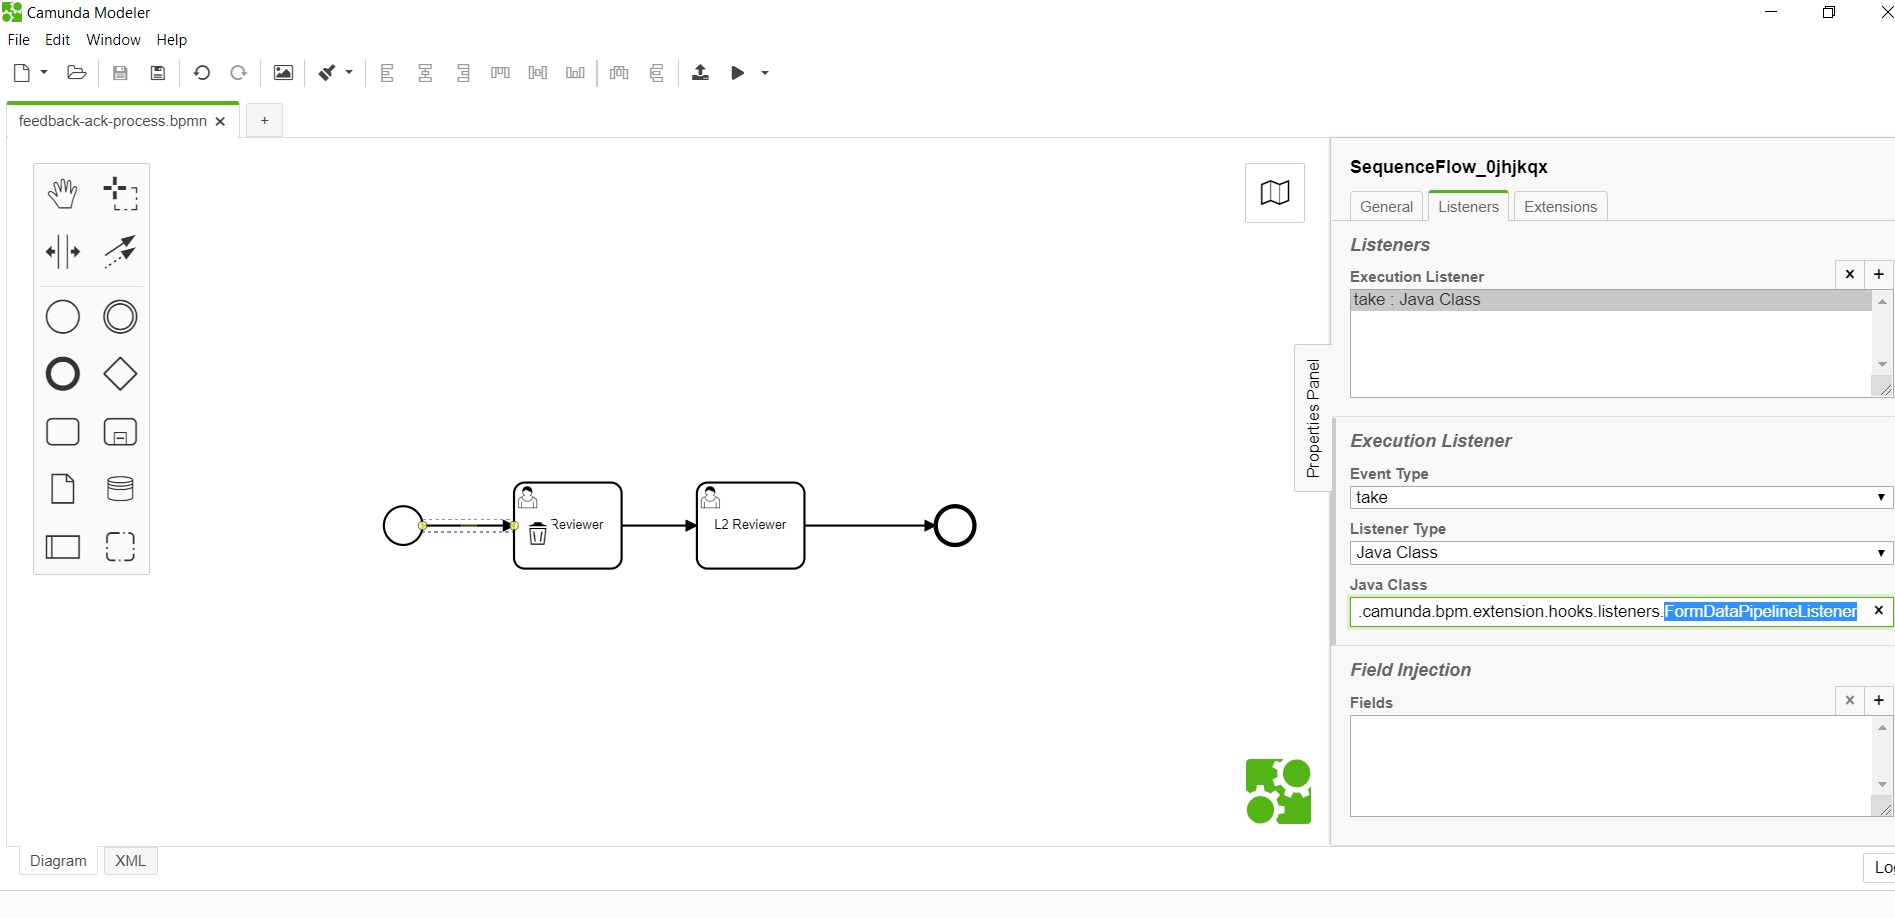Activate the create/remove space tool
Viewport: 1895px width, 918px height.
coord(63,252)
